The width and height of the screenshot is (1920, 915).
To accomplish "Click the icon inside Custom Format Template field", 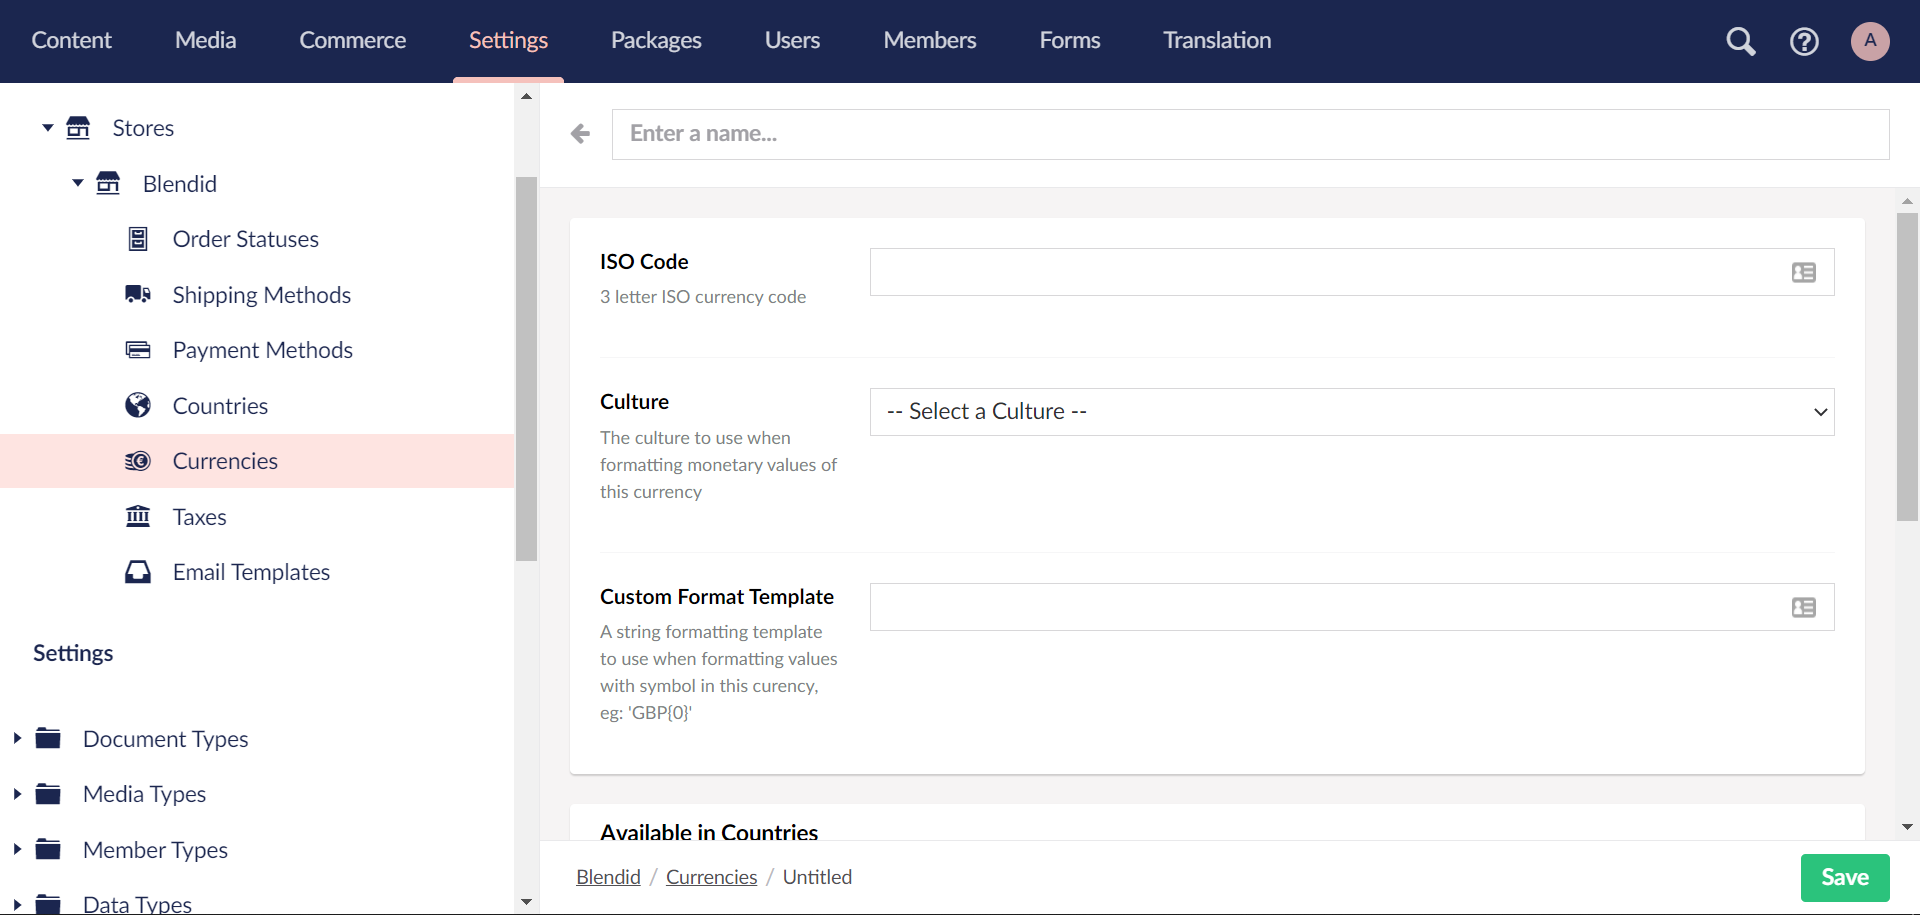I will (1804, 607).
